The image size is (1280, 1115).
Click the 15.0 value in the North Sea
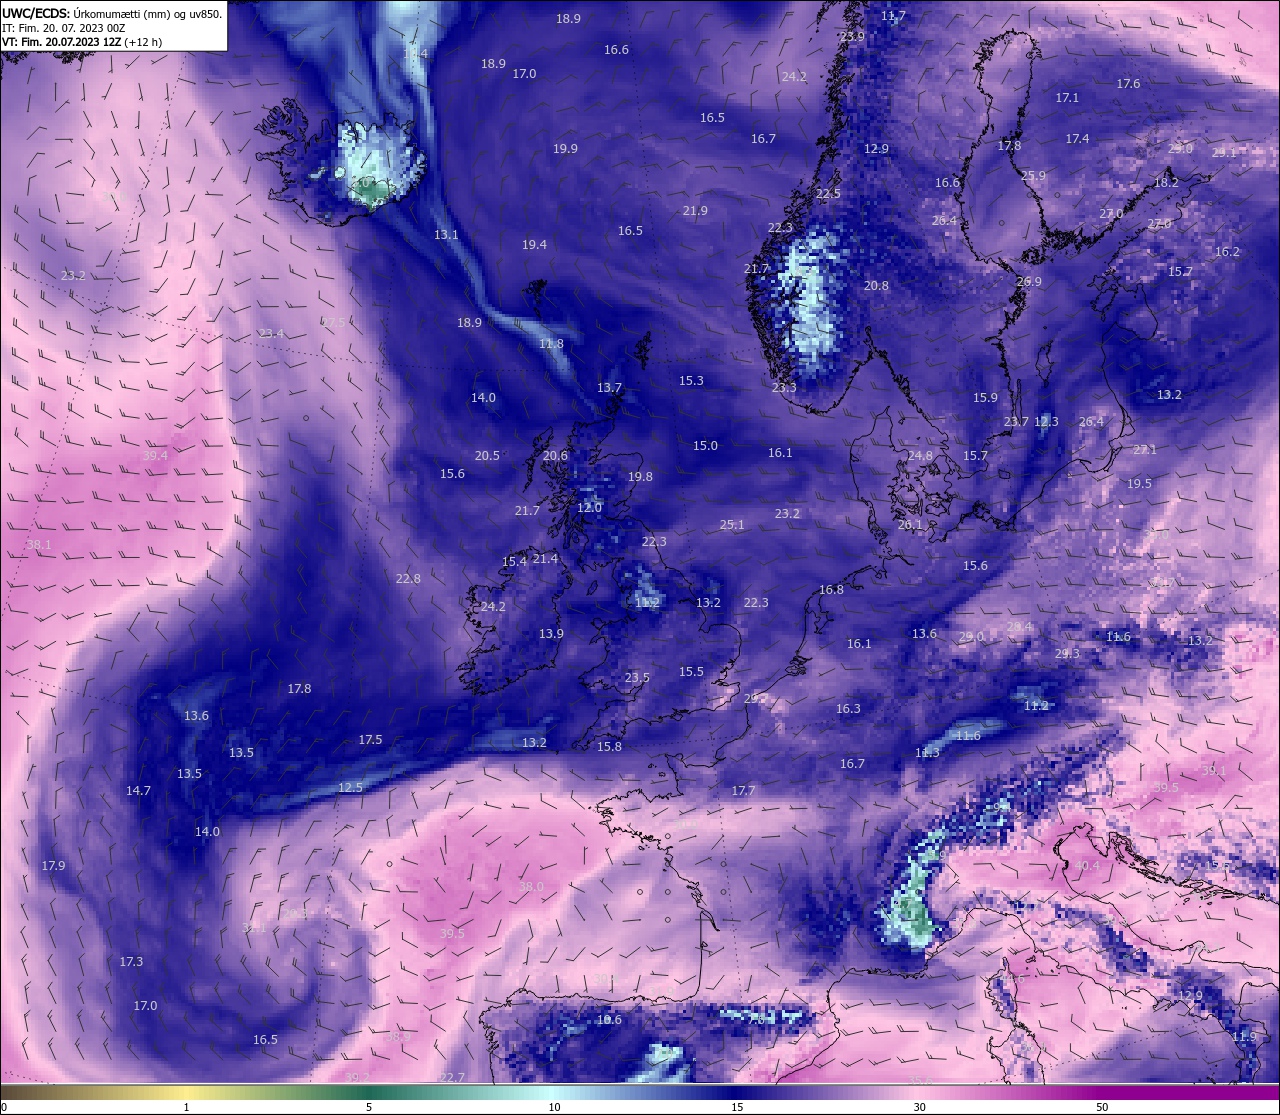pyautogui.click(x=705, y=446)
